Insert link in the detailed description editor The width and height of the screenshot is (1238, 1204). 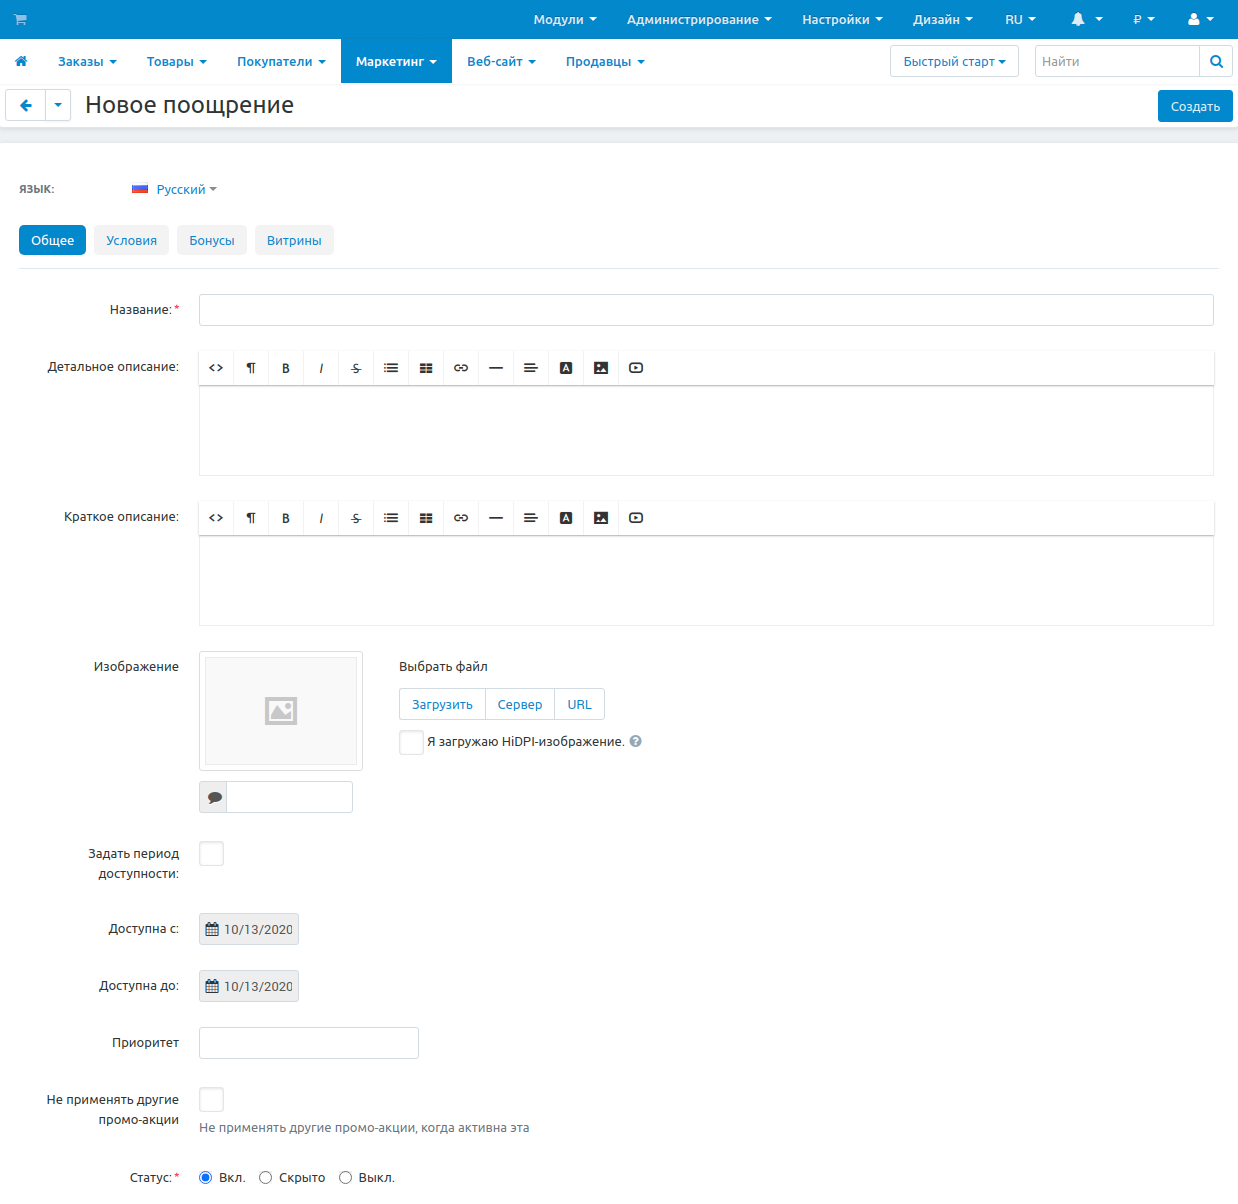461,368
